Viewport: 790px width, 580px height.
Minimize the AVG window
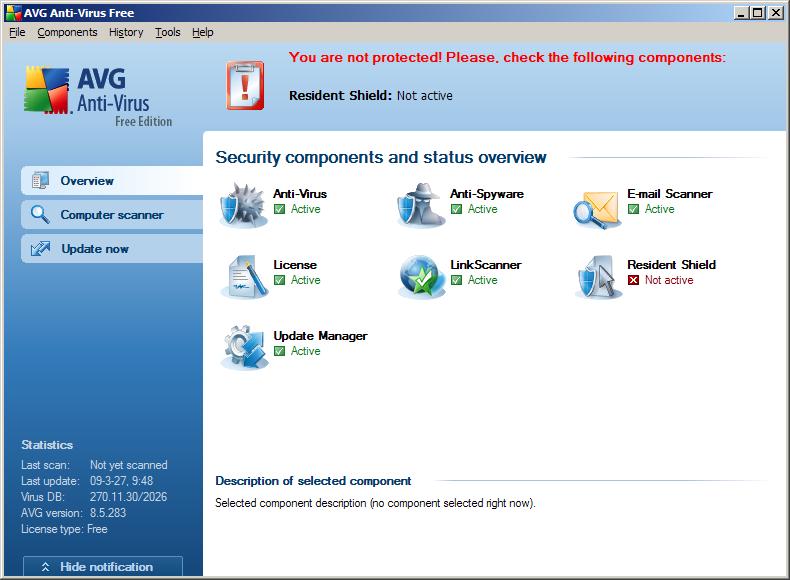pos(741,13)
